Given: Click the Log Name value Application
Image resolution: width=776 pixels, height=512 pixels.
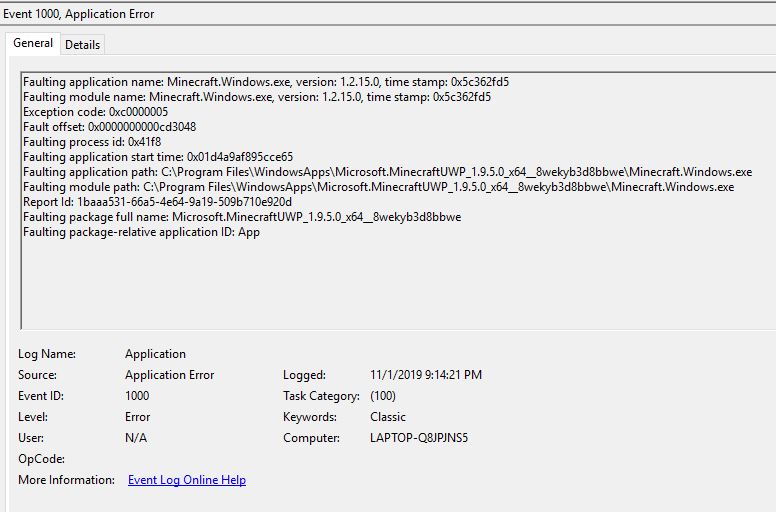Looking at the screenshot, I should click(155, 354).
